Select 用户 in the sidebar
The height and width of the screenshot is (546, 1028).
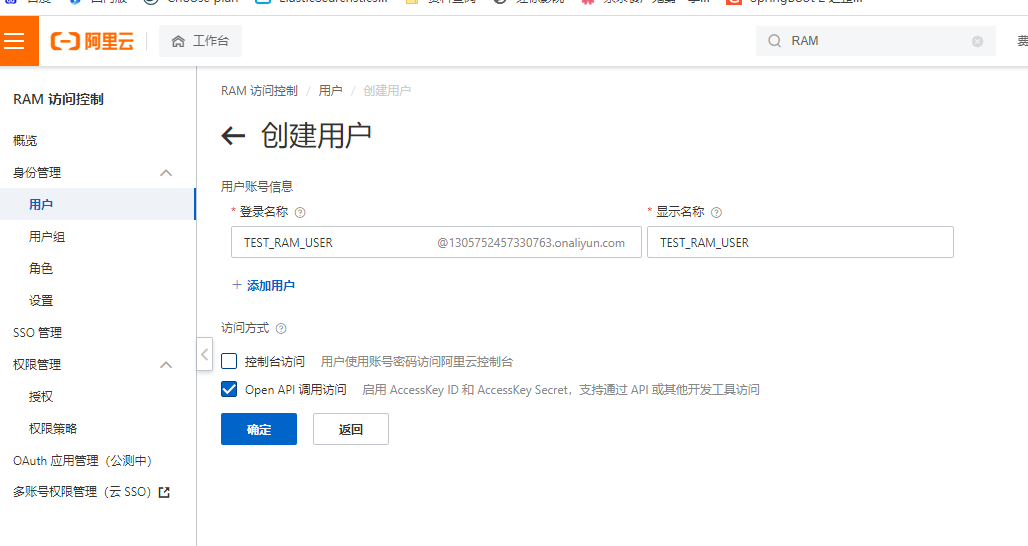click(98, 205)
